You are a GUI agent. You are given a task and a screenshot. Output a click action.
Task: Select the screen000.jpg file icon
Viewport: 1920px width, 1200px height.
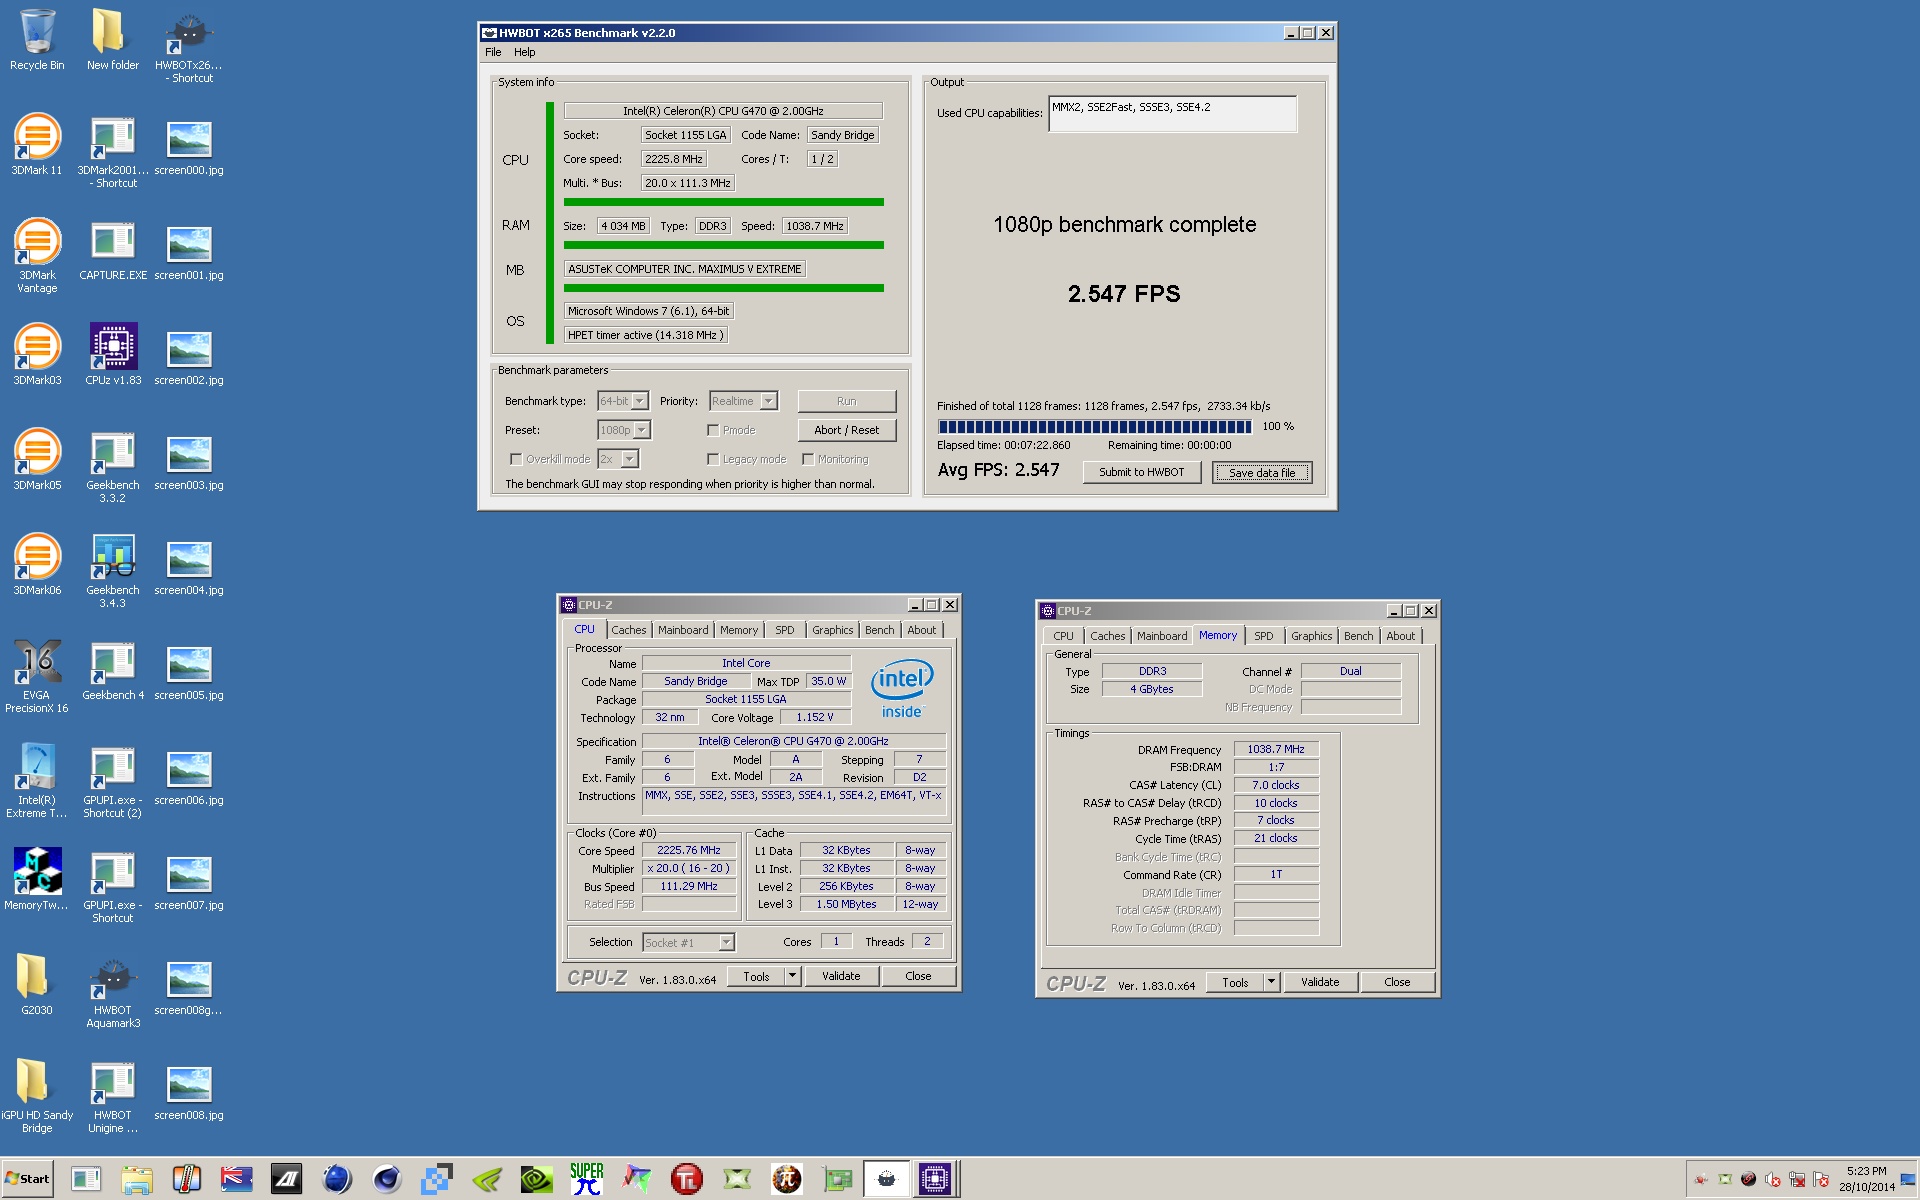coord(189,147)
